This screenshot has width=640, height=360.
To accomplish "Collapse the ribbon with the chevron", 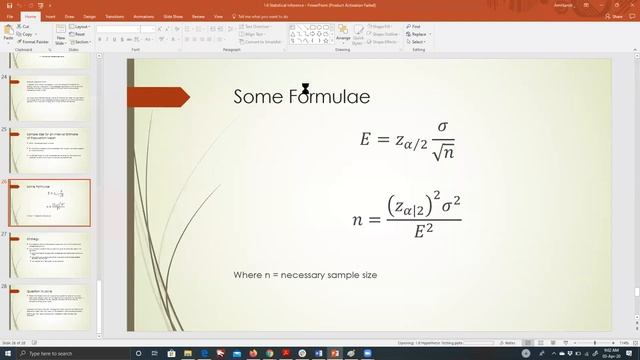I will click(635, 49).
